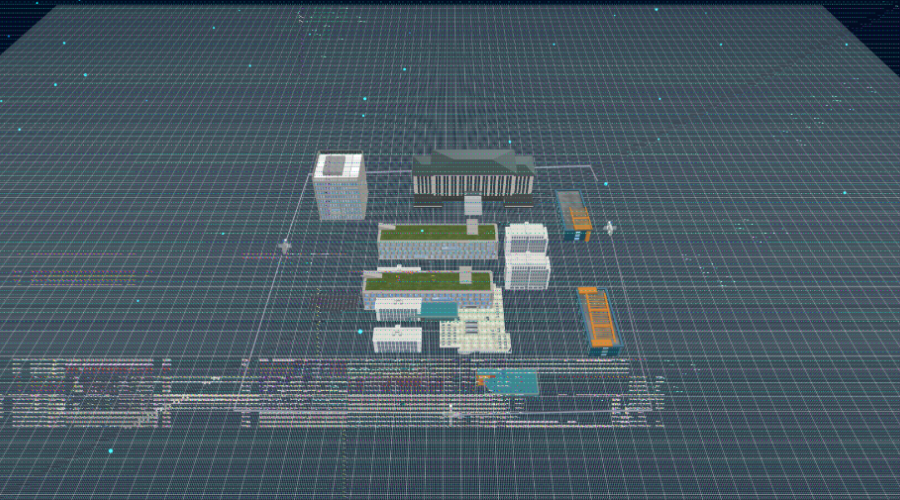
Task: Select the dark green-roofed hall building
Action: tap(474, 177)
